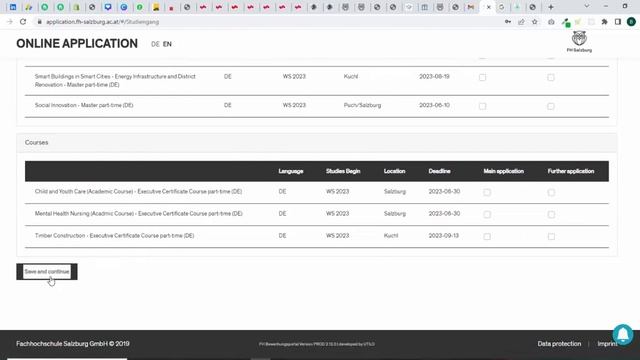Click the Save and continue button
The image size is (640, 360).
point(47,271)
